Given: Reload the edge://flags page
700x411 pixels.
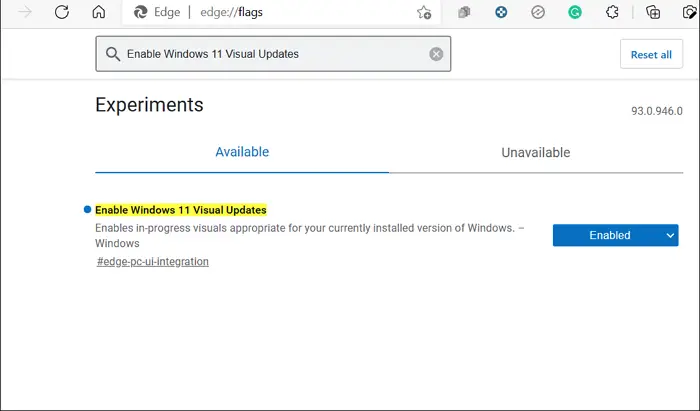Looking at the screenshot, I should 62,12.
